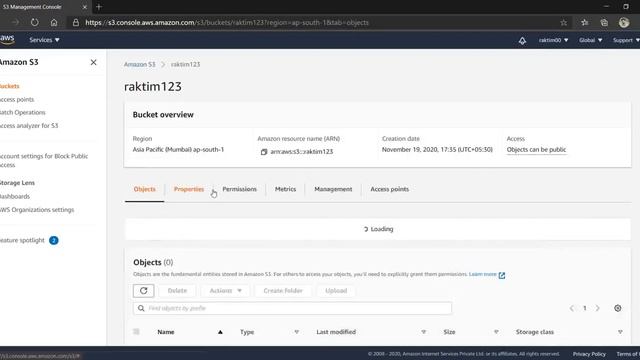Switch to the Management tab

333,189
